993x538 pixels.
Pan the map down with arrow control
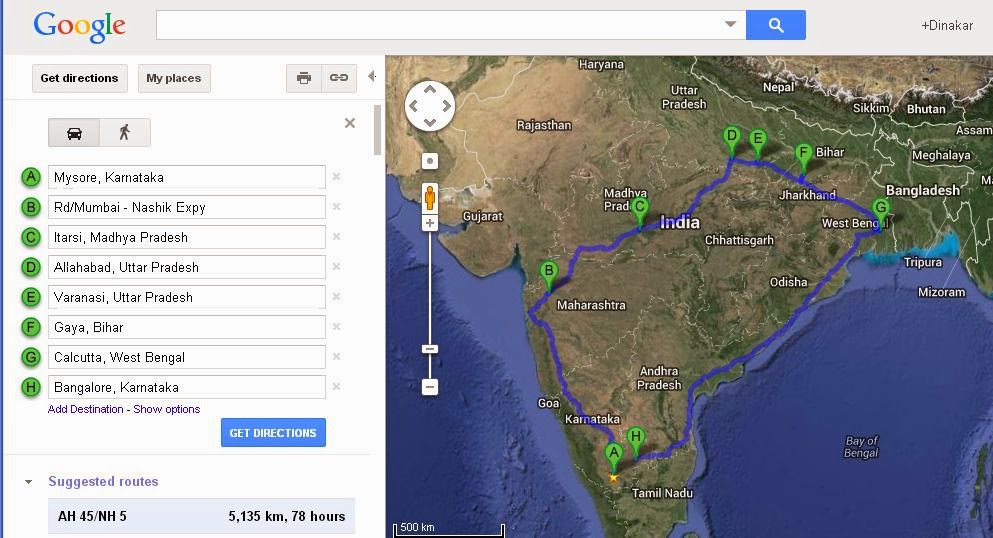(x=430, y=122)
